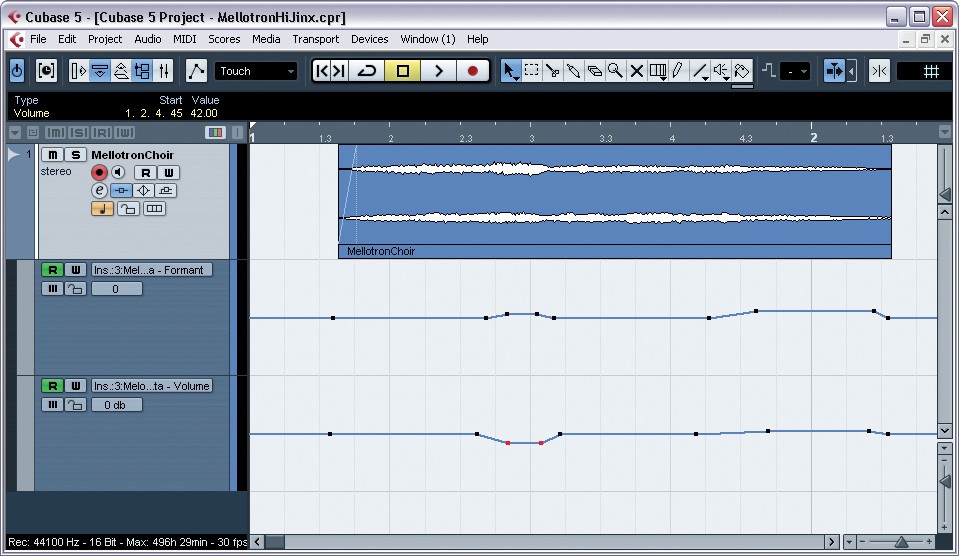959x556 pixels.
Task: Open the Mixer icon
Action: click(164, 71)
